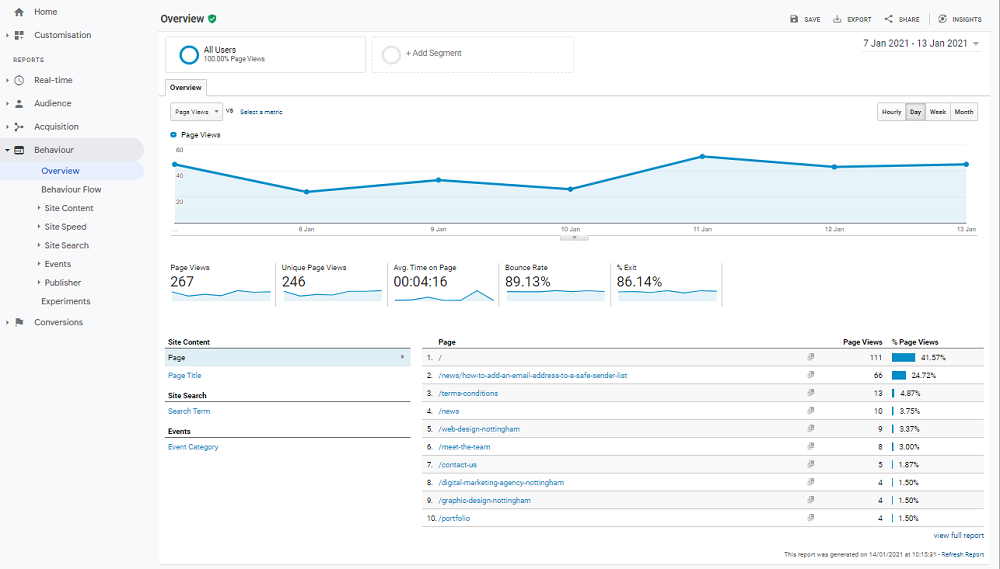Open the Conversions section
The width and height of the screenshot is (1000, 569).
(x=59, y=322)
